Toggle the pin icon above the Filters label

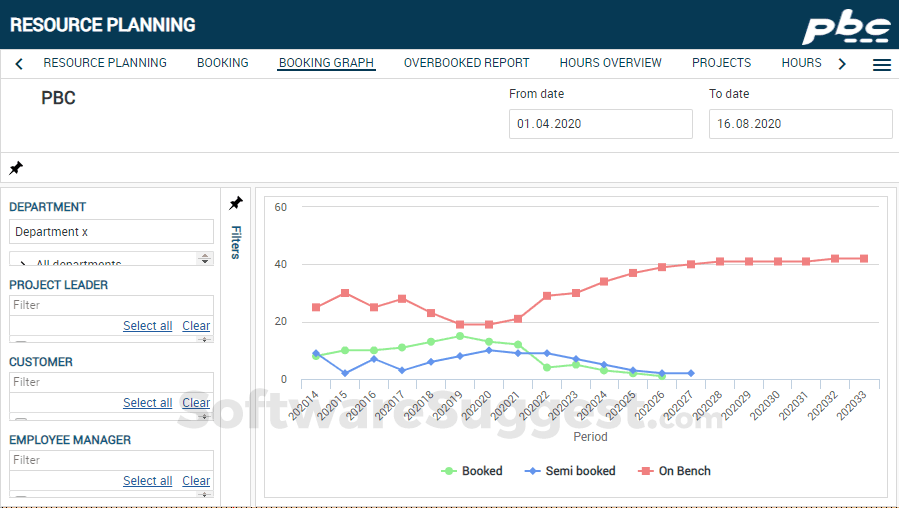(x=236, y=204)
